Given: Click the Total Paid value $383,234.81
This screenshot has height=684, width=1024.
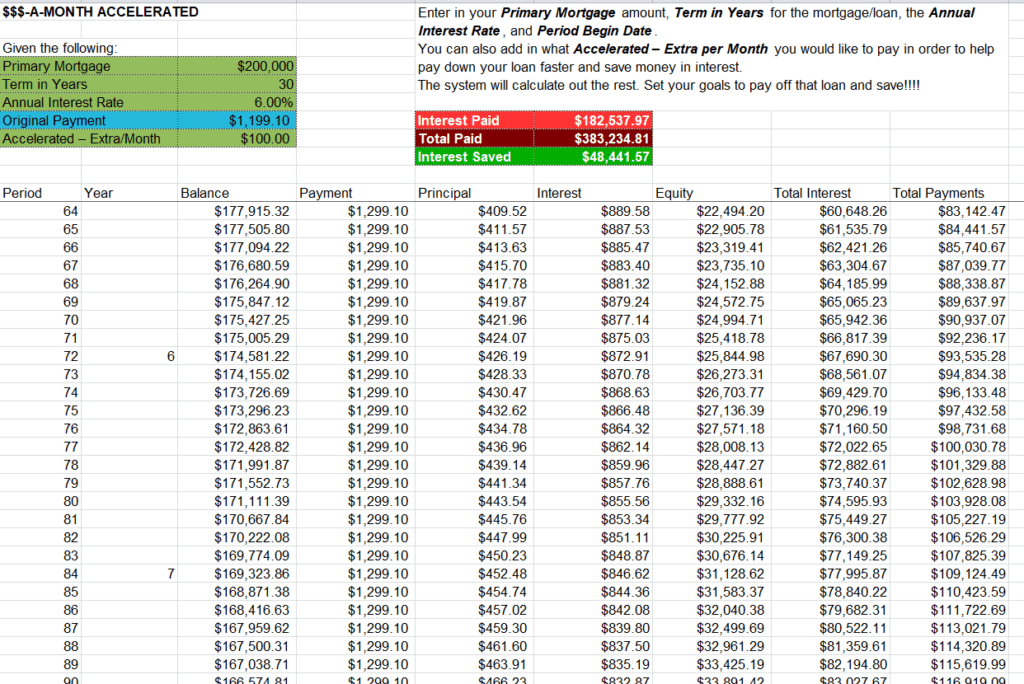Looking at the screenshot, I should (x=593, y=138).
